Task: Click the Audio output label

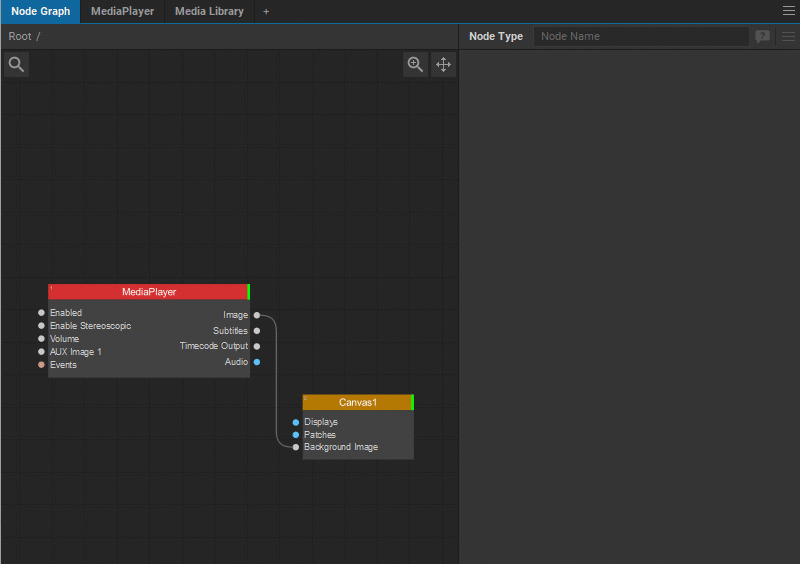Action: click(236, 361)
